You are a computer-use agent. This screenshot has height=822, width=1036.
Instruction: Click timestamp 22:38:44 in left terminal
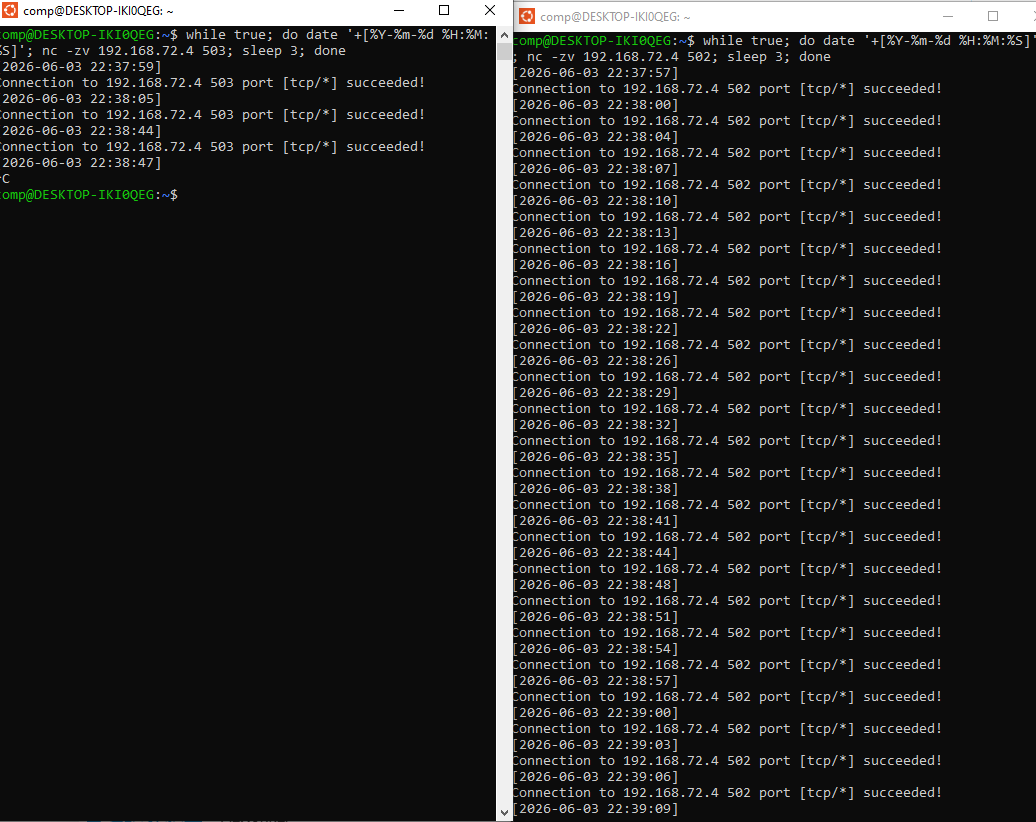coord(80,131)
